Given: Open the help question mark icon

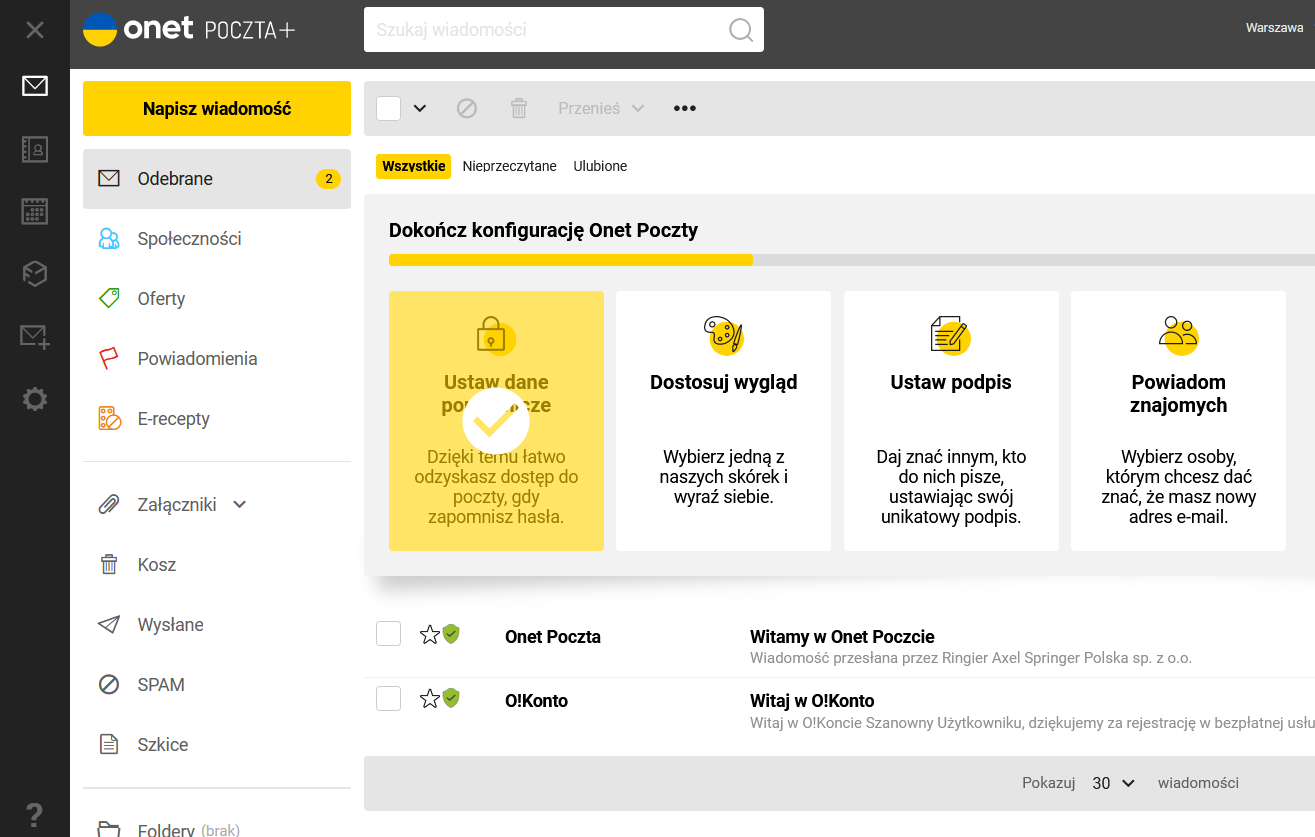Looking at the screenshot, I should tap(35, 814).
